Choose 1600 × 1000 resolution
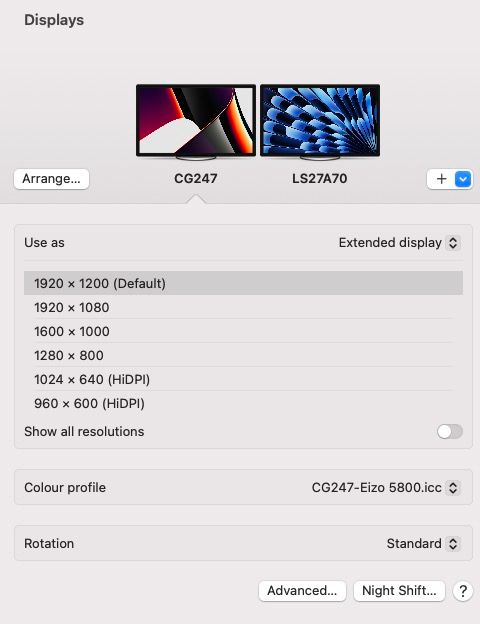This screenshot has width=480, height=624. tap(243, 331)
